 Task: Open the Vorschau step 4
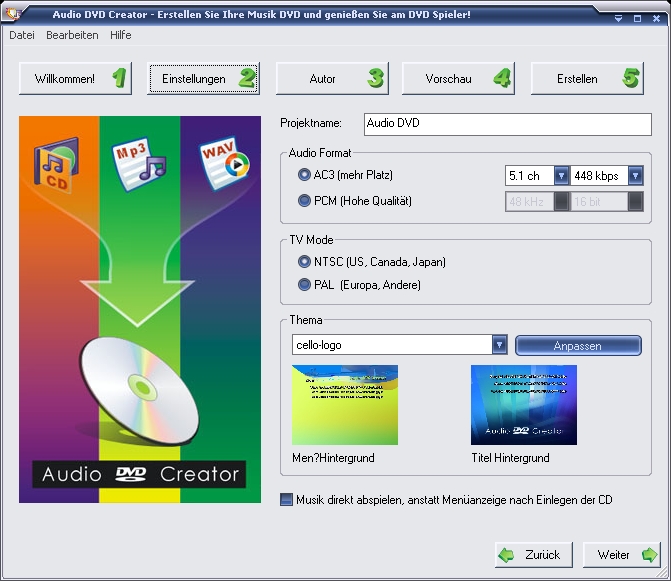[x=458, y=79]
